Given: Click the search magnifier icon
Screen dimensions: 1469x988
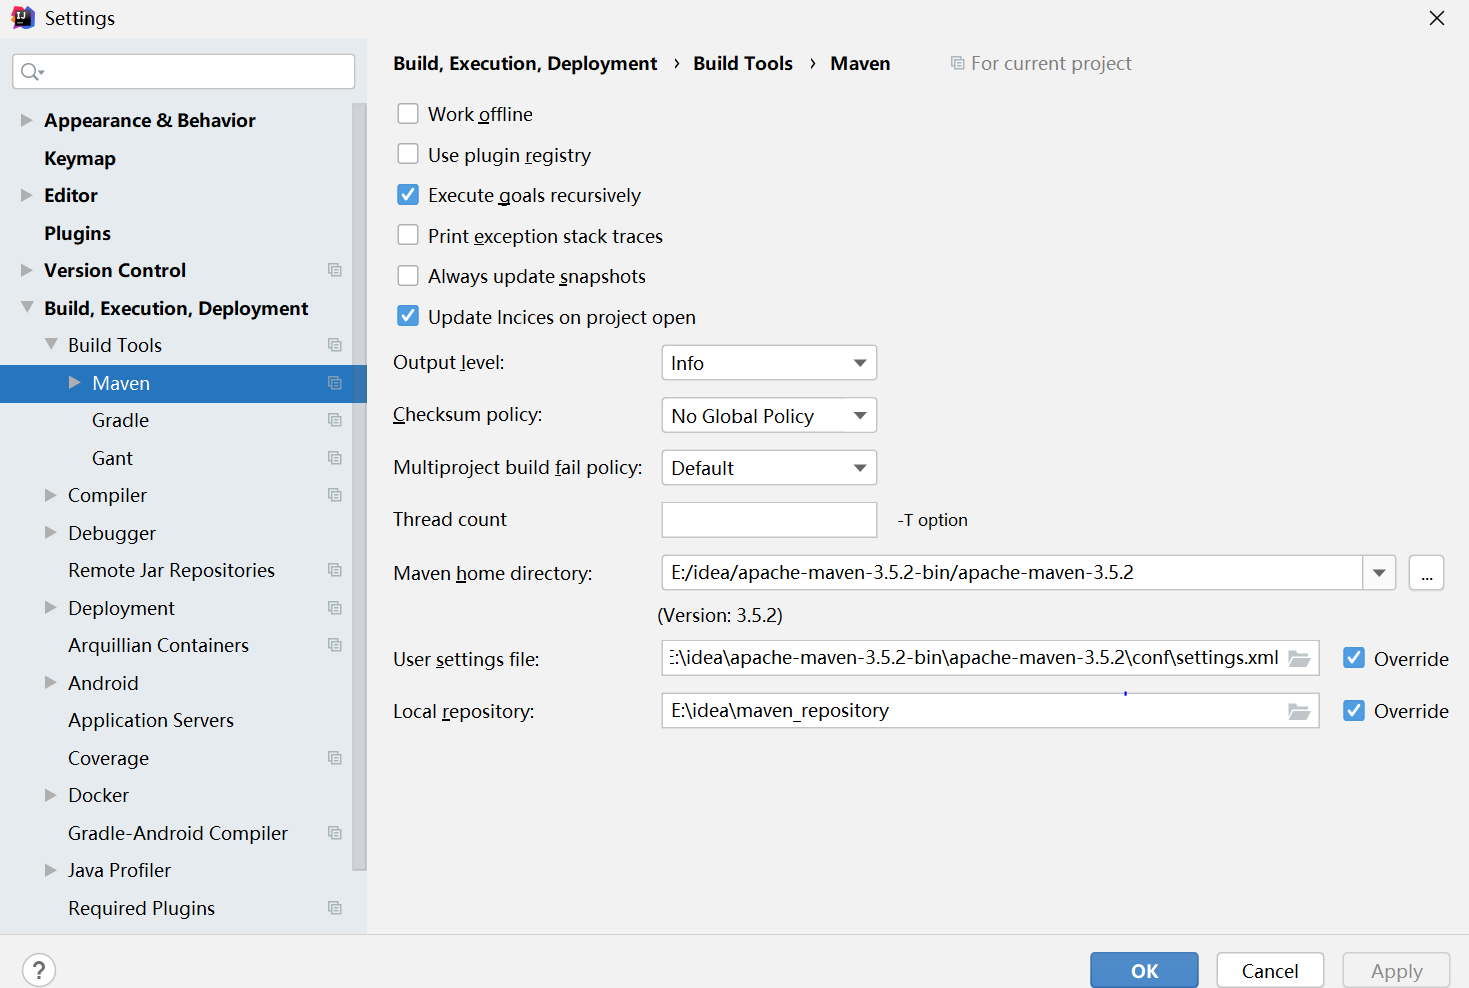Looking at the screenshot, I should [x=32, y=71].
